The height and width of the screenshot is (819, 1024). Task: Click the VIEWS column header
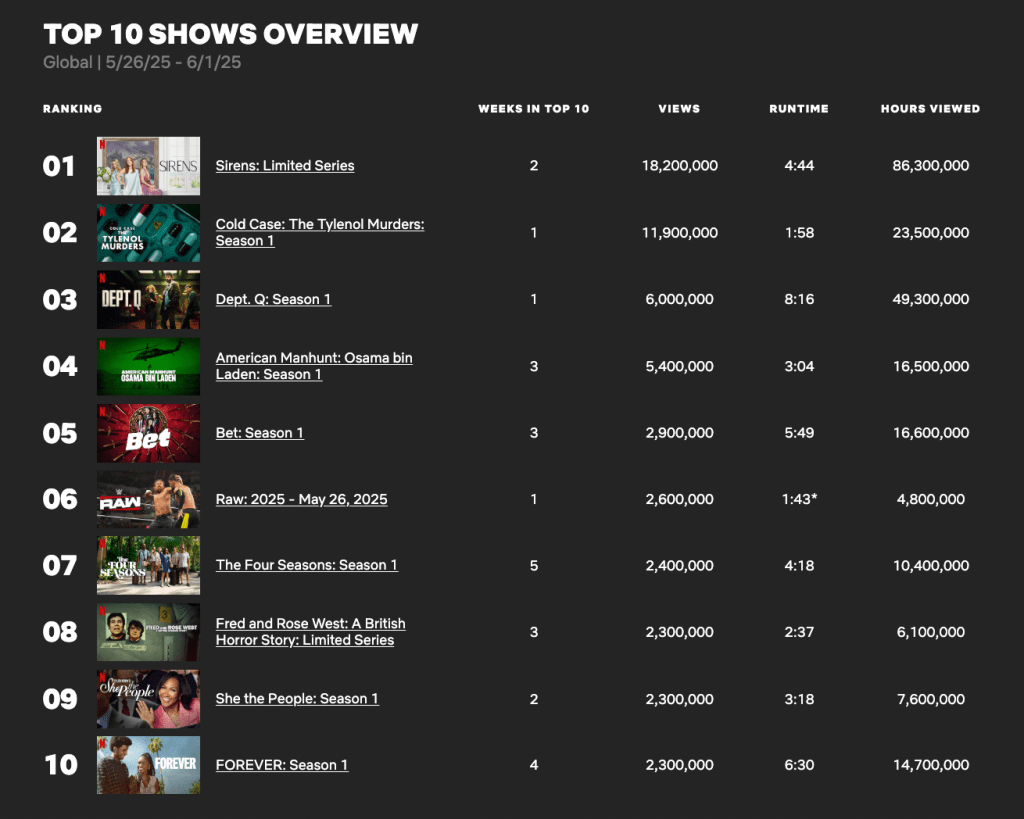point(679,109)
